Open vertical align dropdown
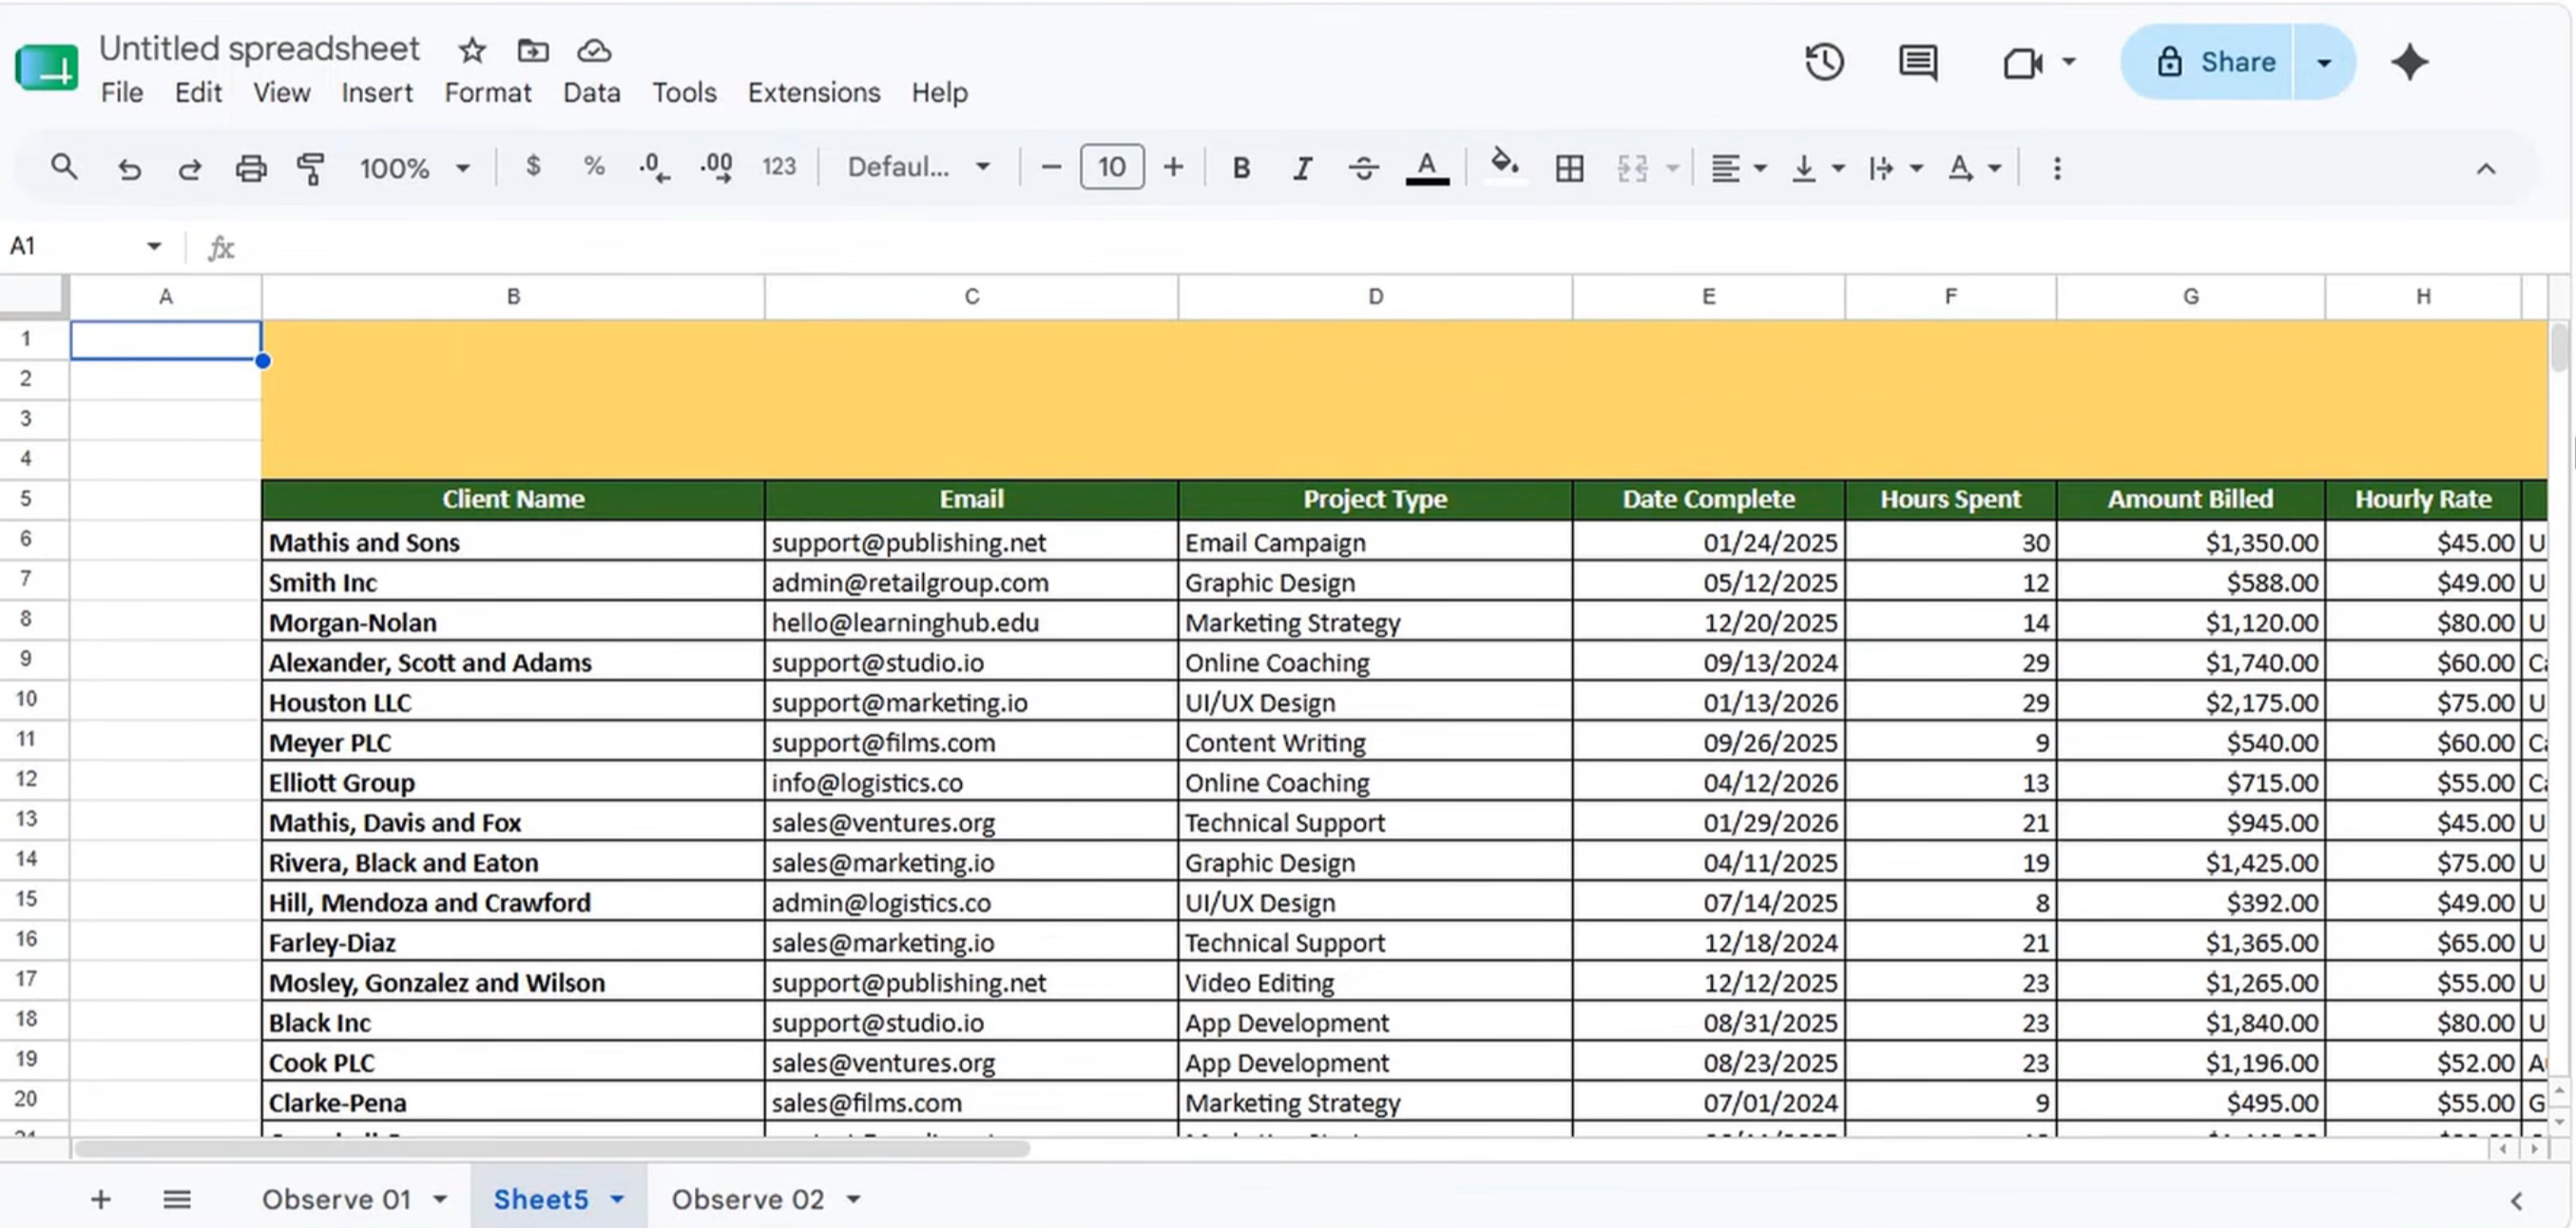 pos(1817,168)
